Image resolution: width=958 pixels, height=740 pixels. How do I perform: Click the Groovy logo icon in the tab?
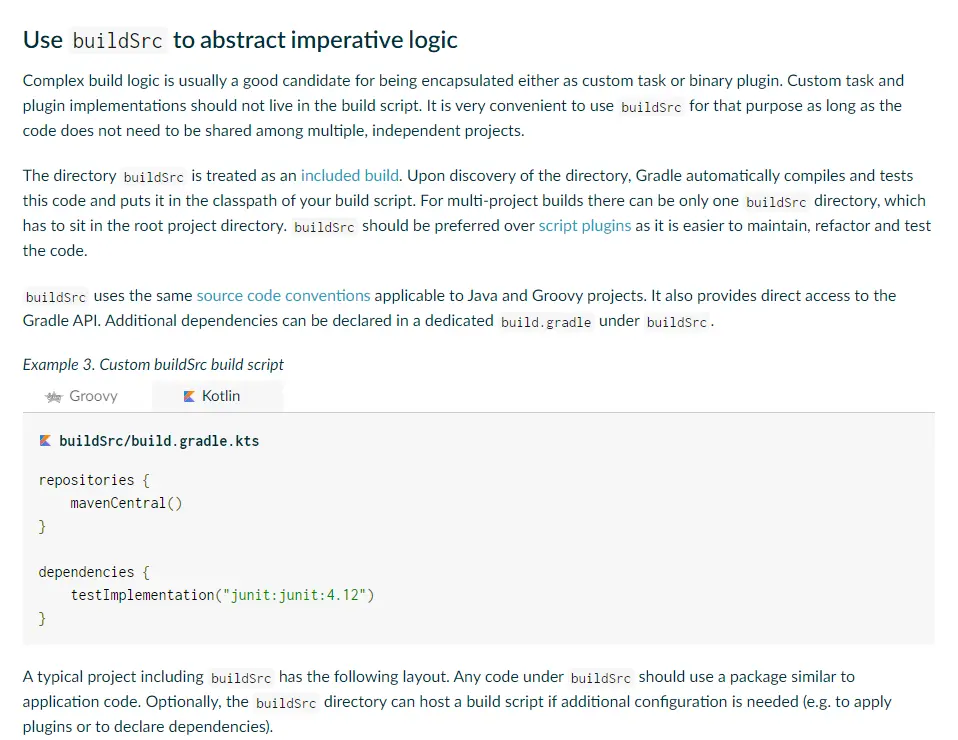click(54, 397)
